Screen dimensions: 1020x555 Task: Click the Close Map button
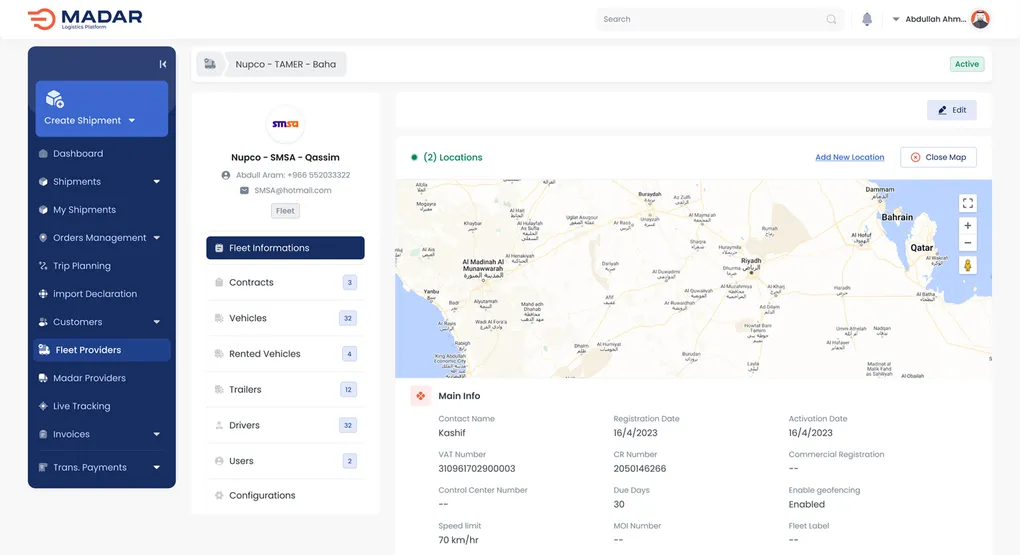pyautogui.click(x=938, y=157)
